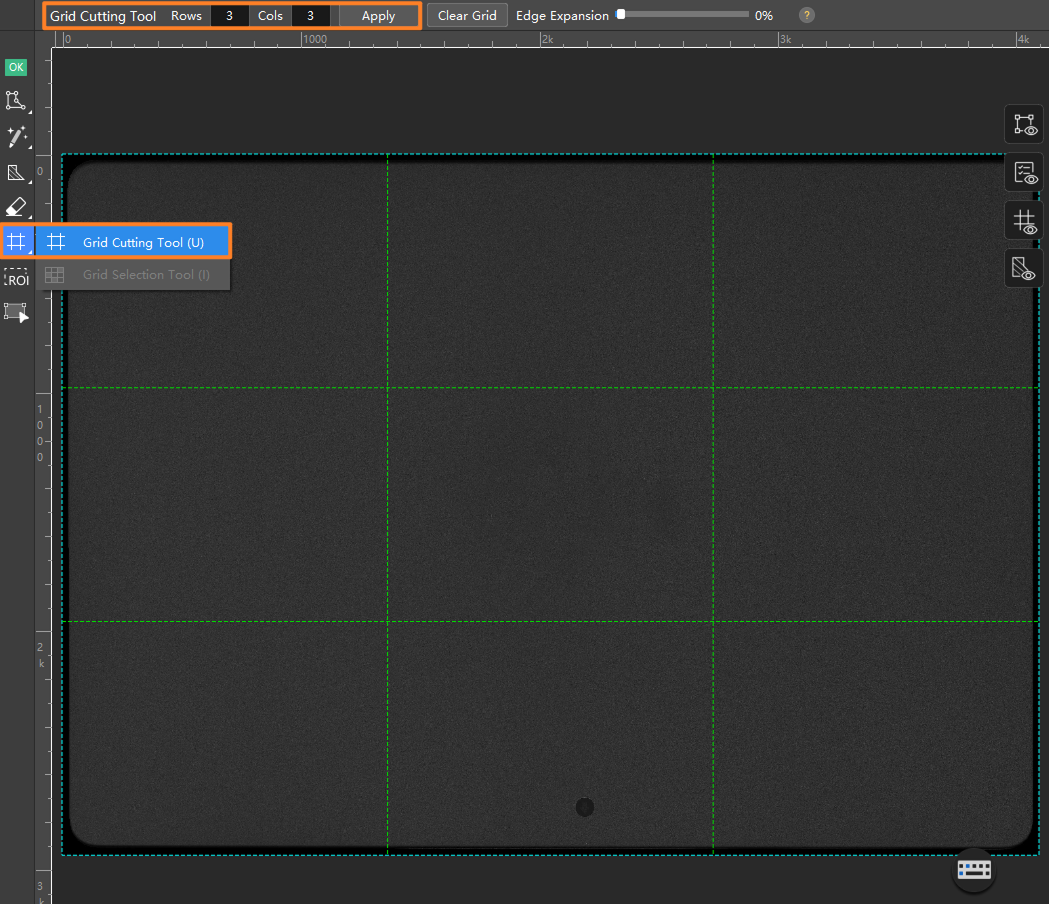This screenshot has width=1049, height=904.
Task: Open the help question mark icon
Action: (x=807, y=15)
